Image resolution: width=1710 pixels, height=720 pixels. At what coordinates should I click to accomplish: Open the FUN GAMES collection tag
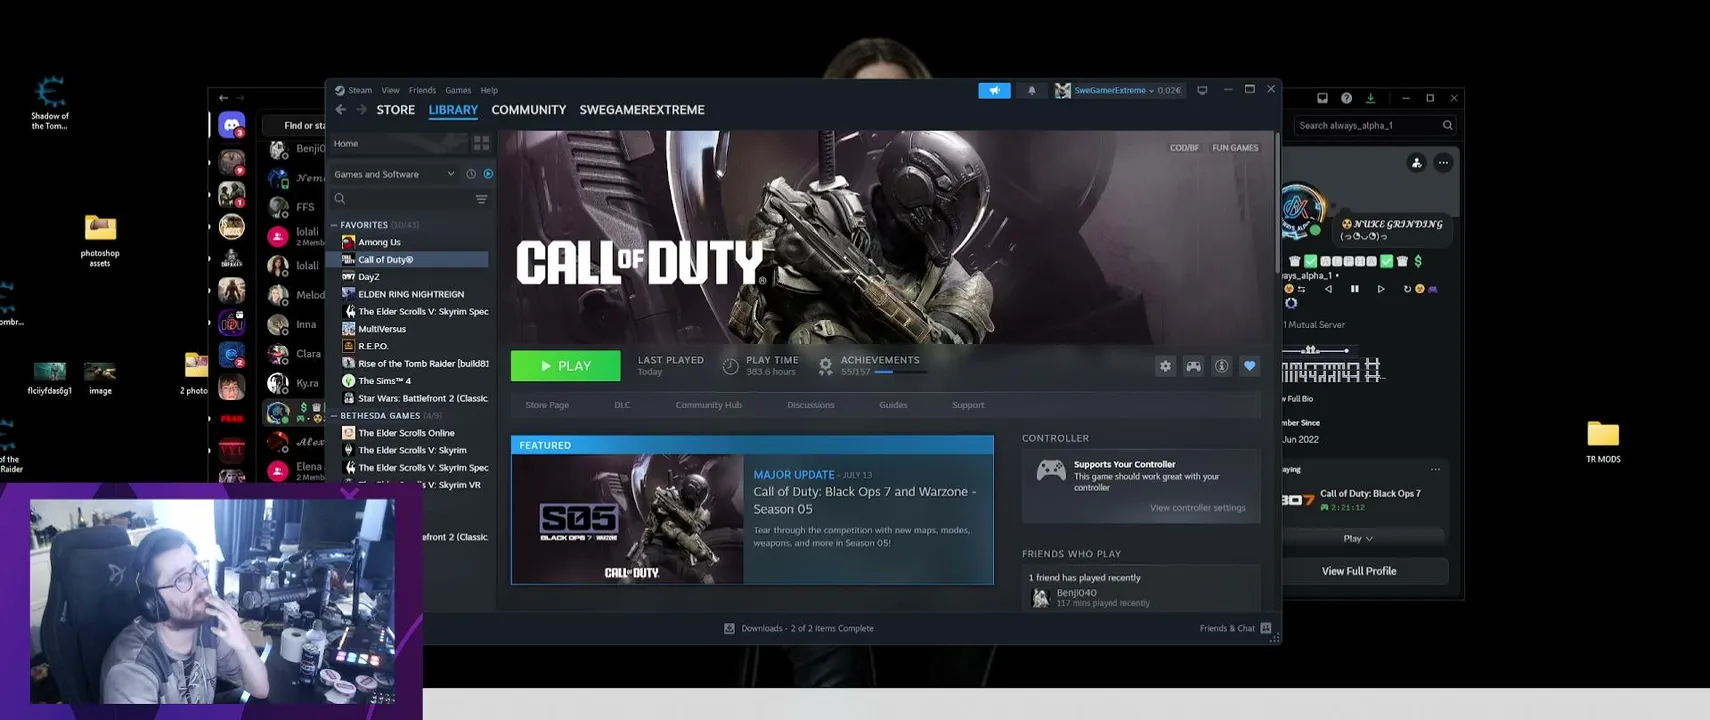1235,148
